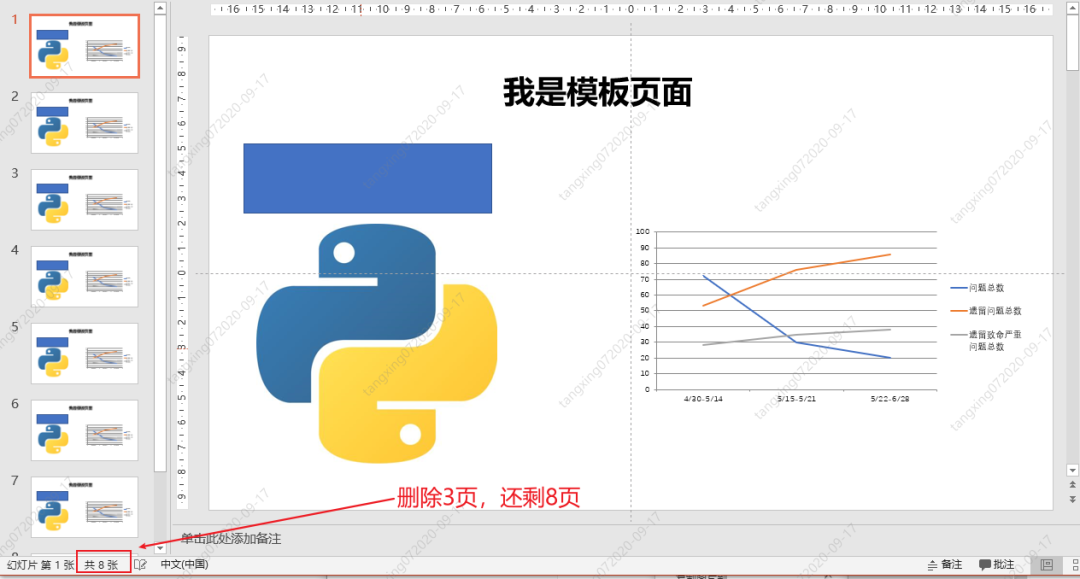Select slide 1 thumbnail

pyautogui.click(x=85, y=46)
